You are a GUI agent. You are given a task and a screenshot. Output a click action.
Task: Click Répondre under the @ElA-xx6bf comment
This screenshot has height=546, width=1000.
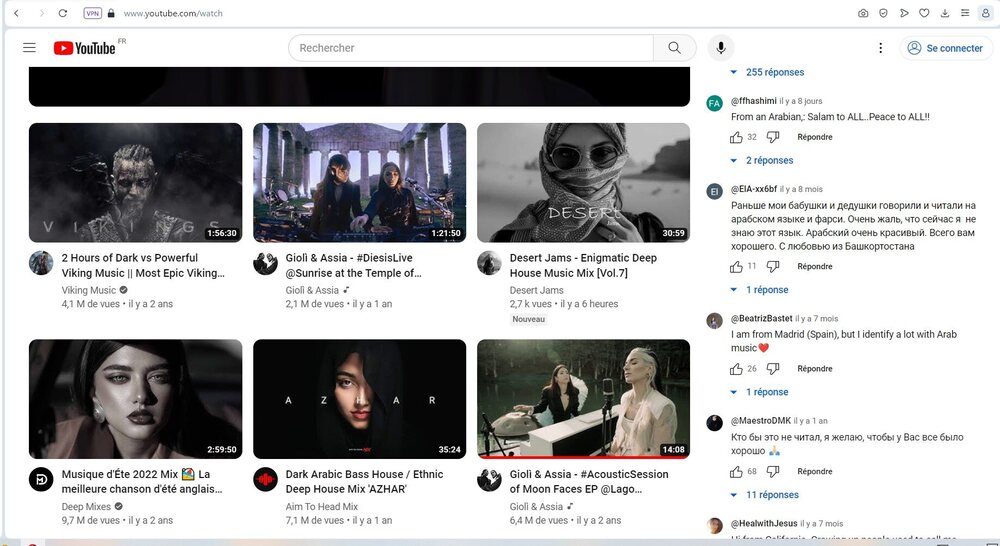tap(814, 266)
